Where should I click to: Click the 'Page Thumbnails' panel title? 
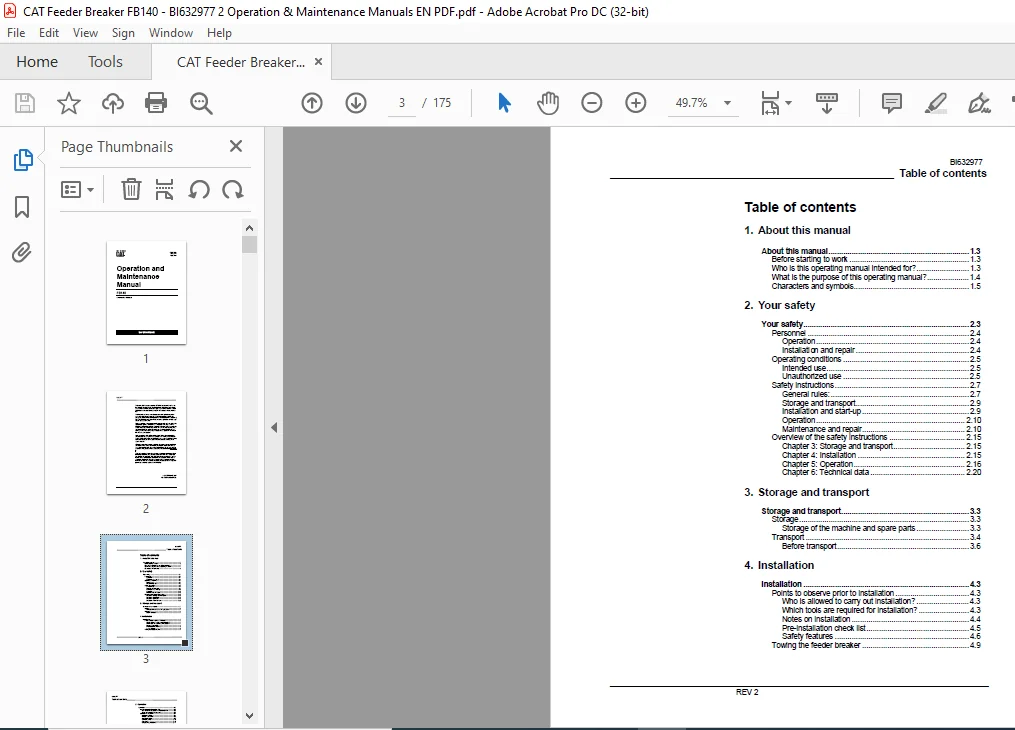coord(117,147)
